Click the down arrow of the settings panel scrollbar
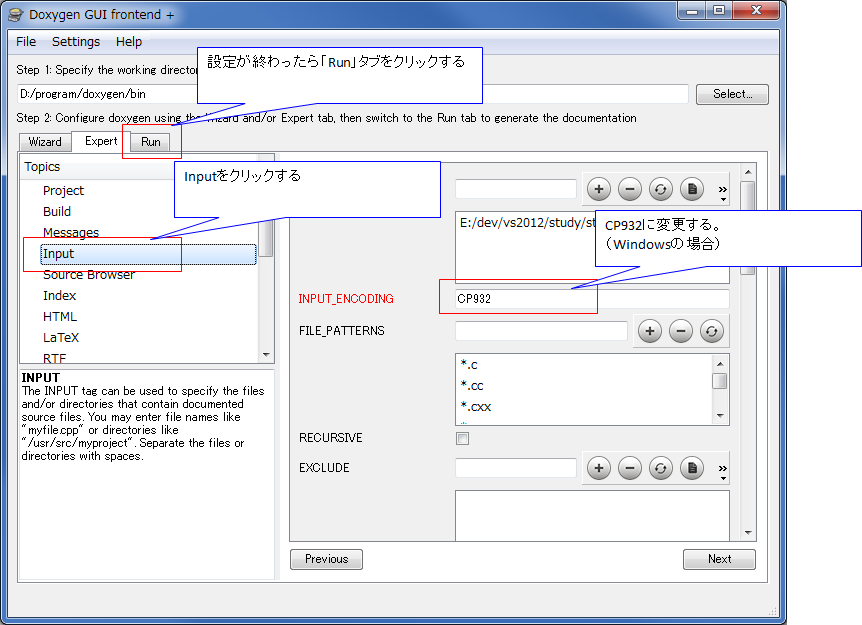 [x=748, y=532]
